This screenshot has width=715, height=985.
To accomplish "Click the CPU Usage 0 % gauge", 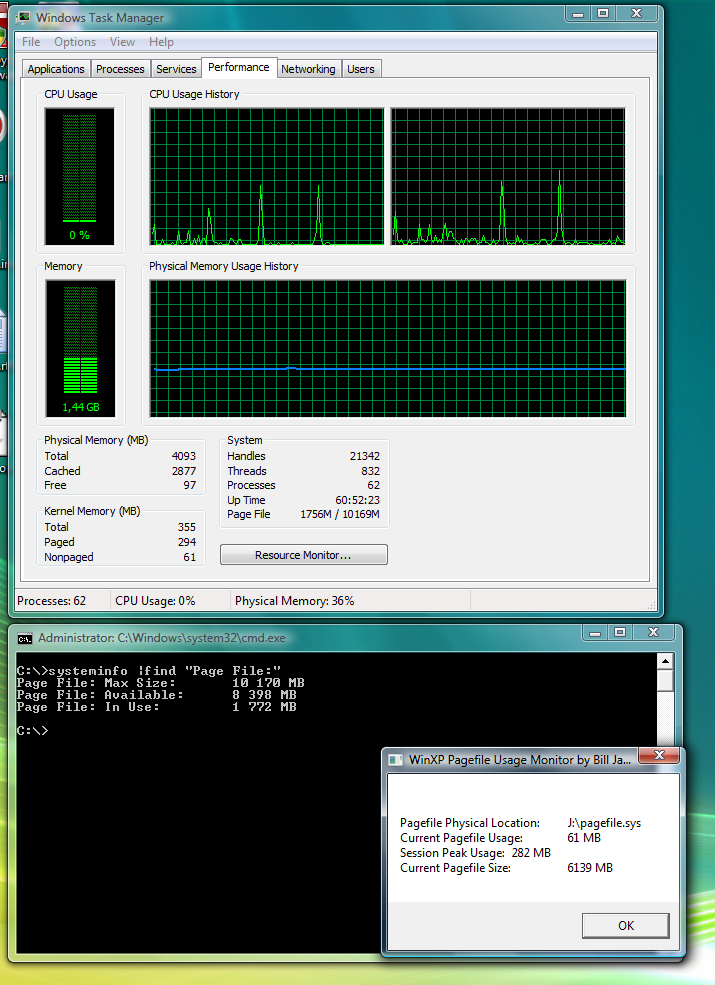I will (79, 177).
